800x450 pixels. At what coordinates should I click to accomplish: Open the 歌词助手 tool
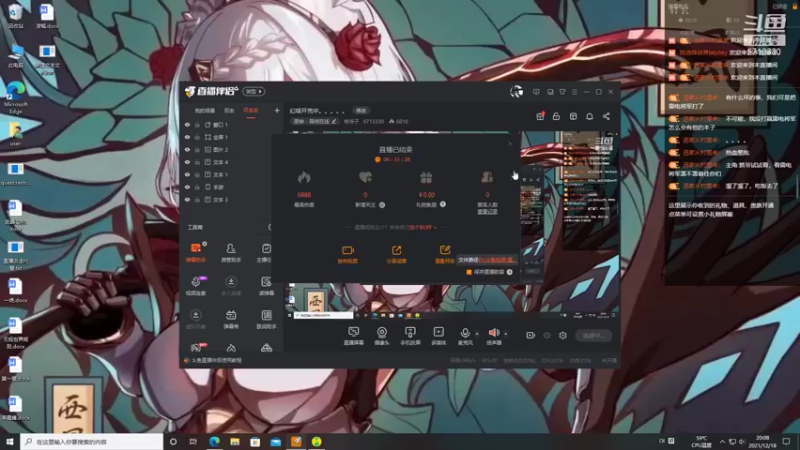coord(266,319)
